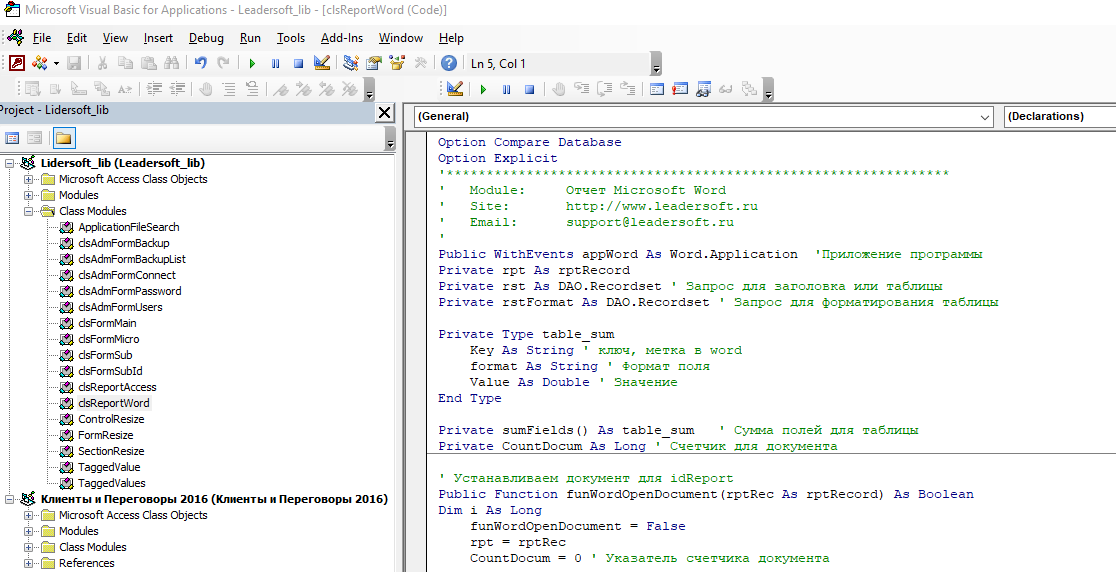
Task: Open Find with the binoculars icon
Action: tap(171, 63)
